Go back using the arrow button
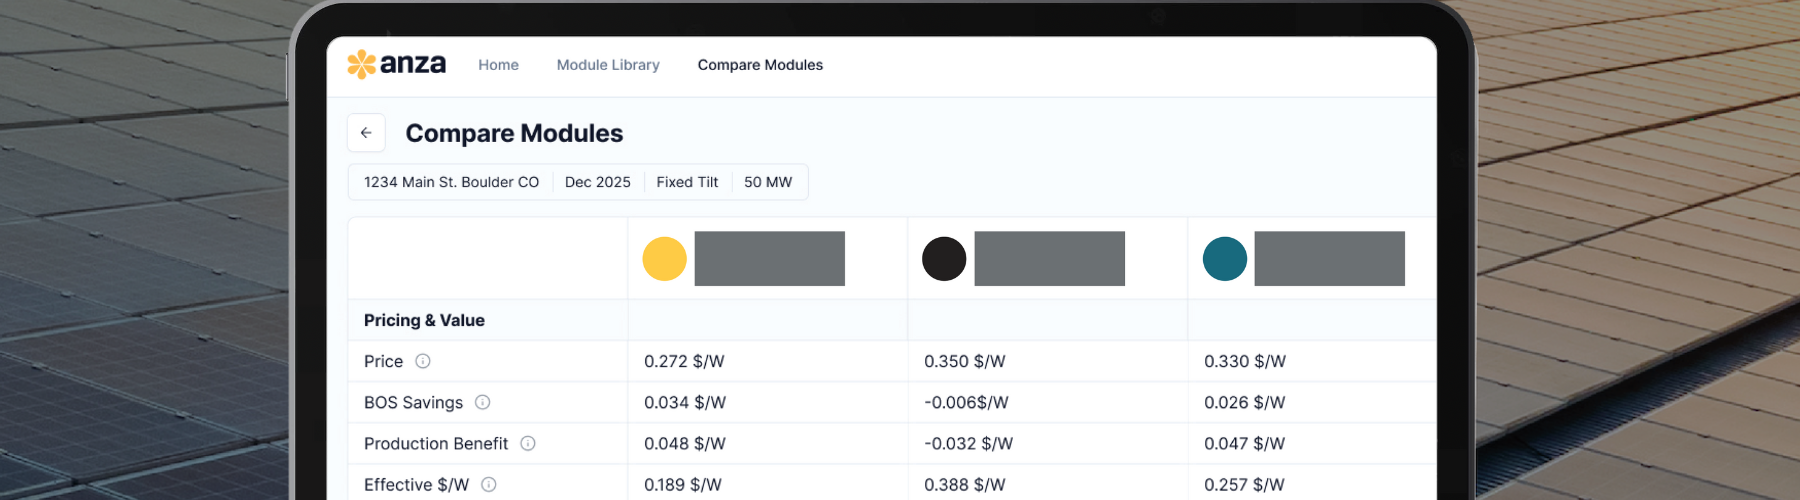Viewport: 1800px width, 500px height. point(366,133)
